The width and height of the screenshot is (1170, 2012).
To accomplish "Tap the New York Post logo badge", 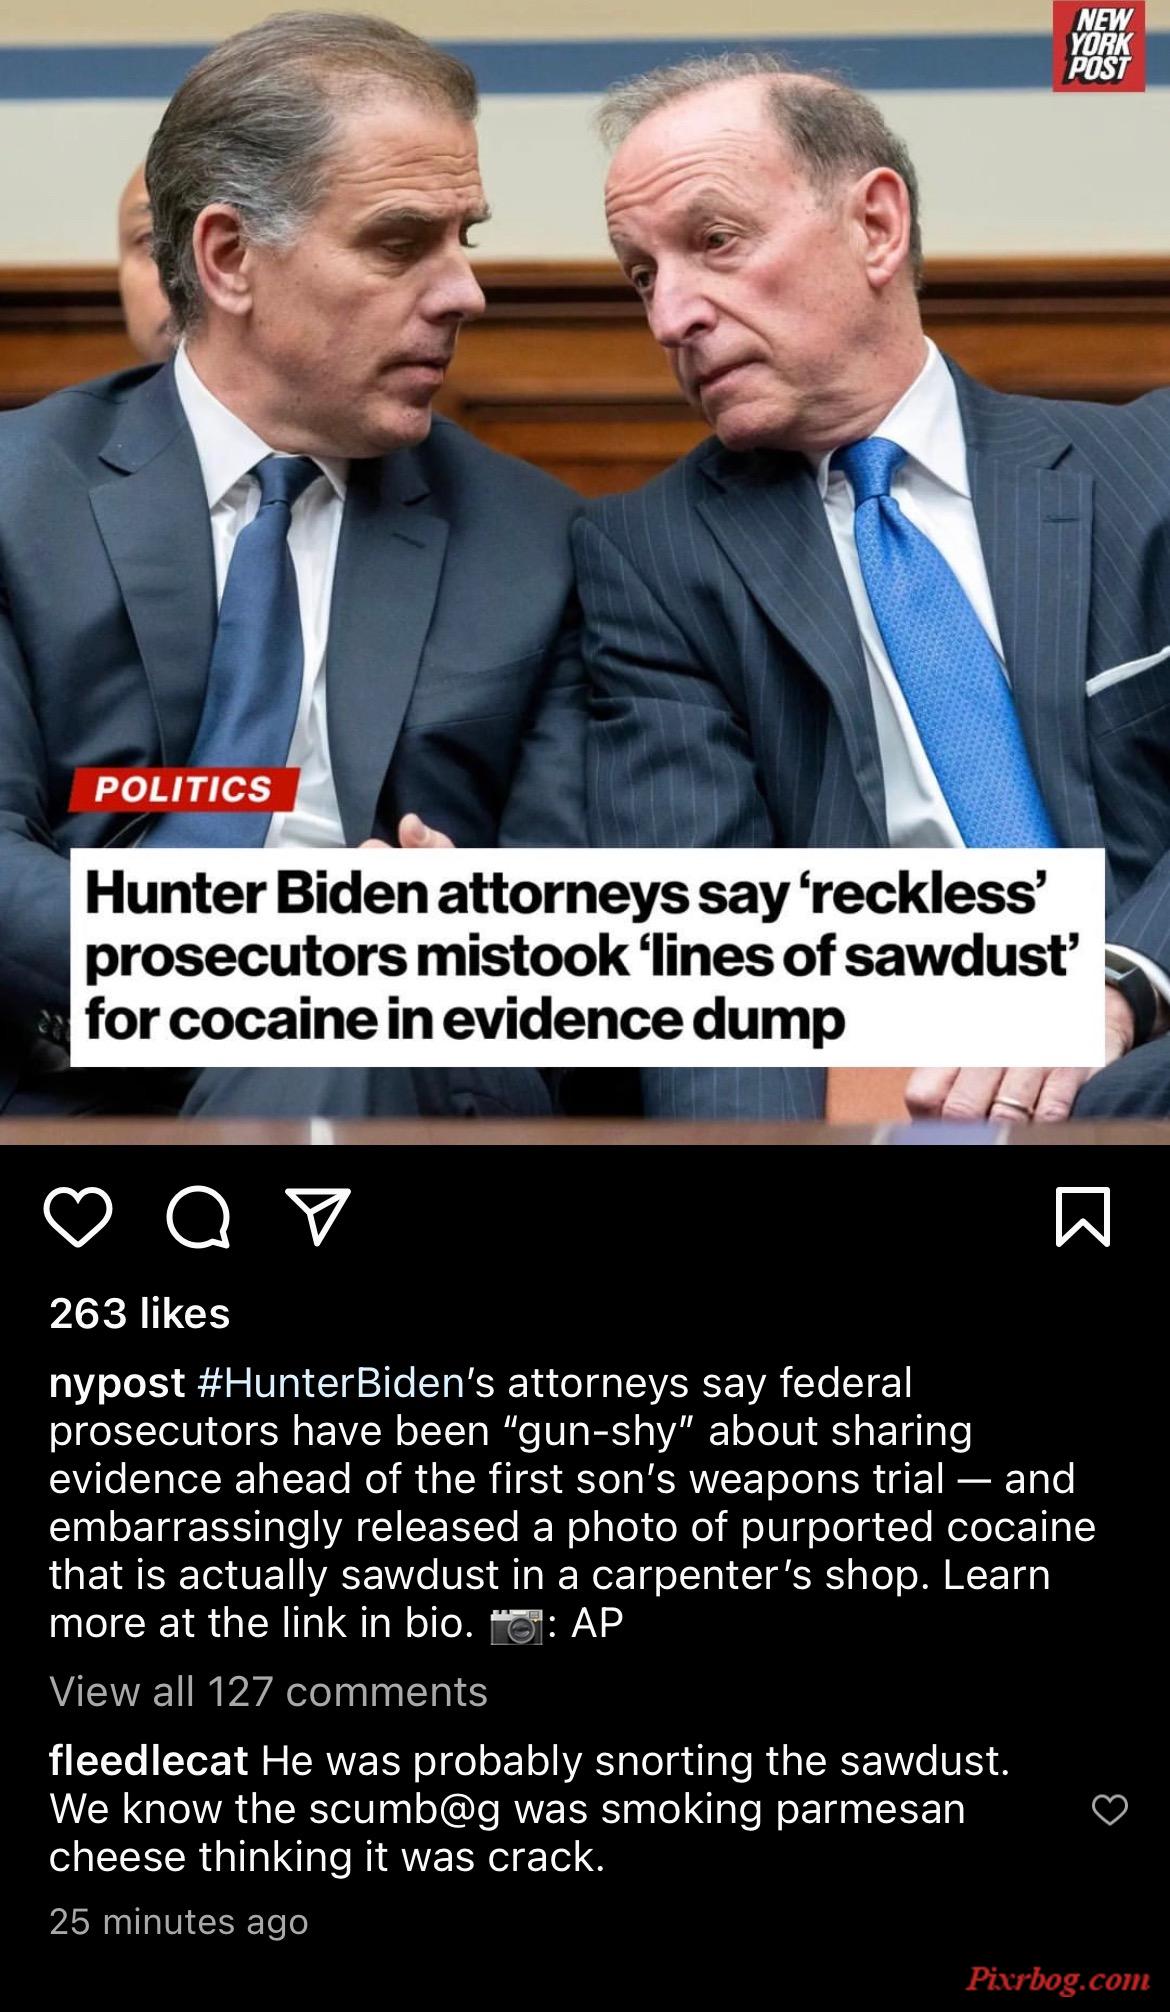I will pyautogui.click(x=1098, y=47).
